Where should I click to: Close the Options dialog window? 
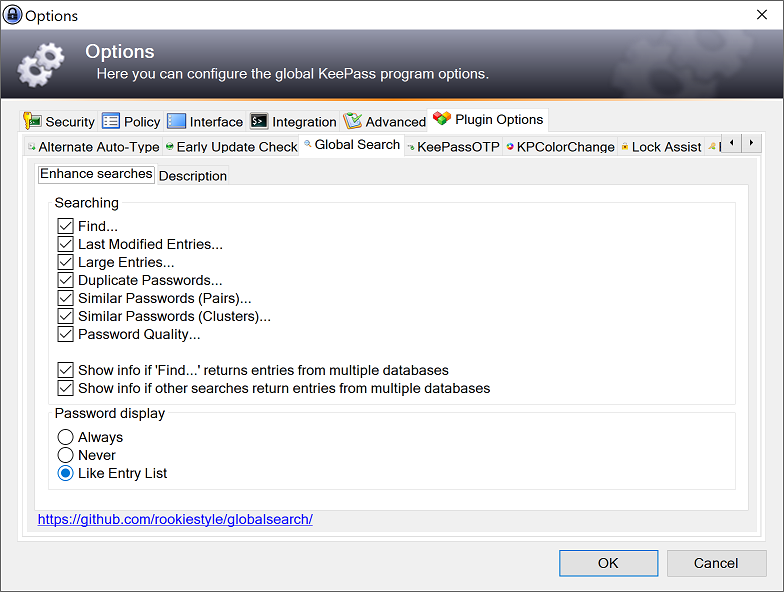[x=762, y=14]
